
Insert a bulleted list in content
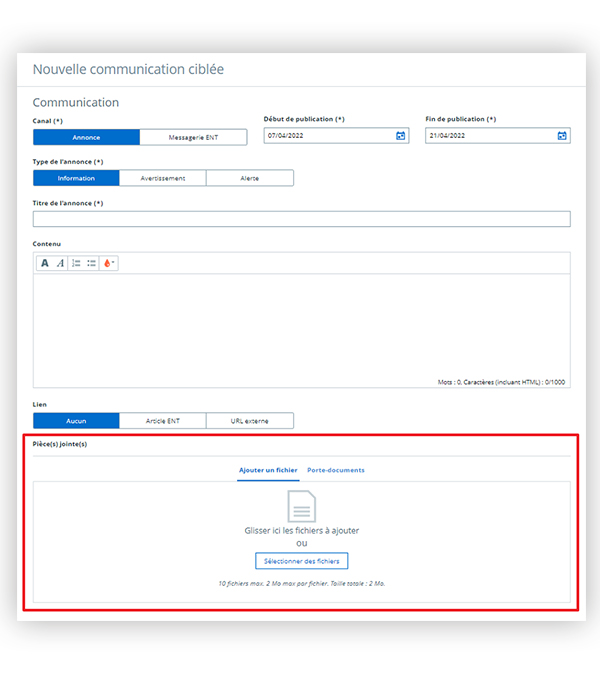[x=92, y=263]
